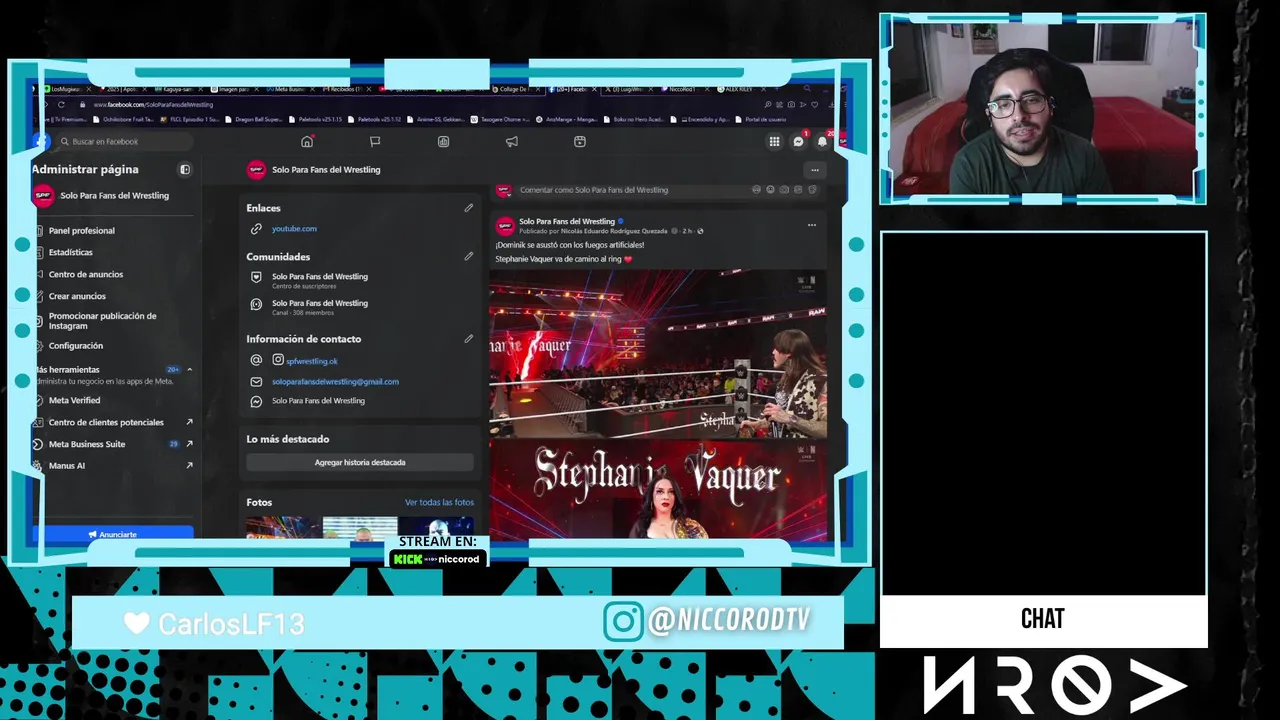Open the Facebook home feed icon
This screenshot has height=720, width=1280.
[x=307, y=142]
